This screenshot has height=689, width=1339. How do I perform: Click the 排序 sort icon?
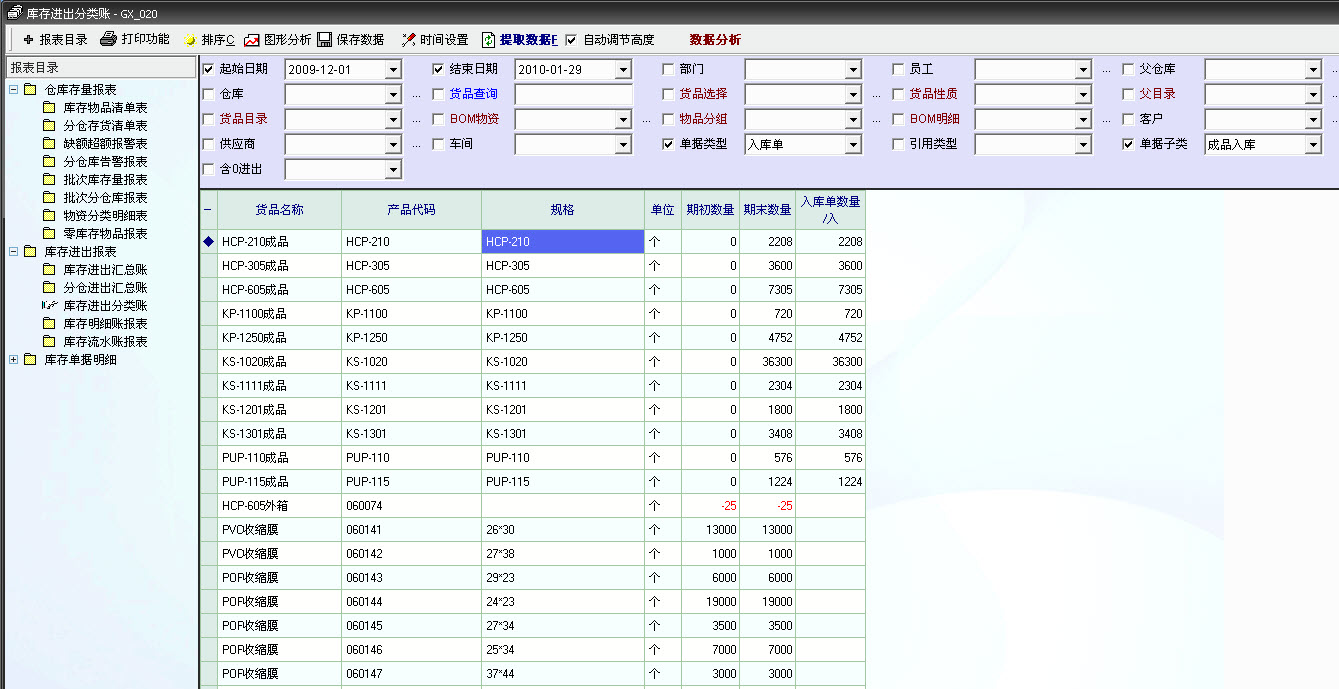[x=190, y=40]
